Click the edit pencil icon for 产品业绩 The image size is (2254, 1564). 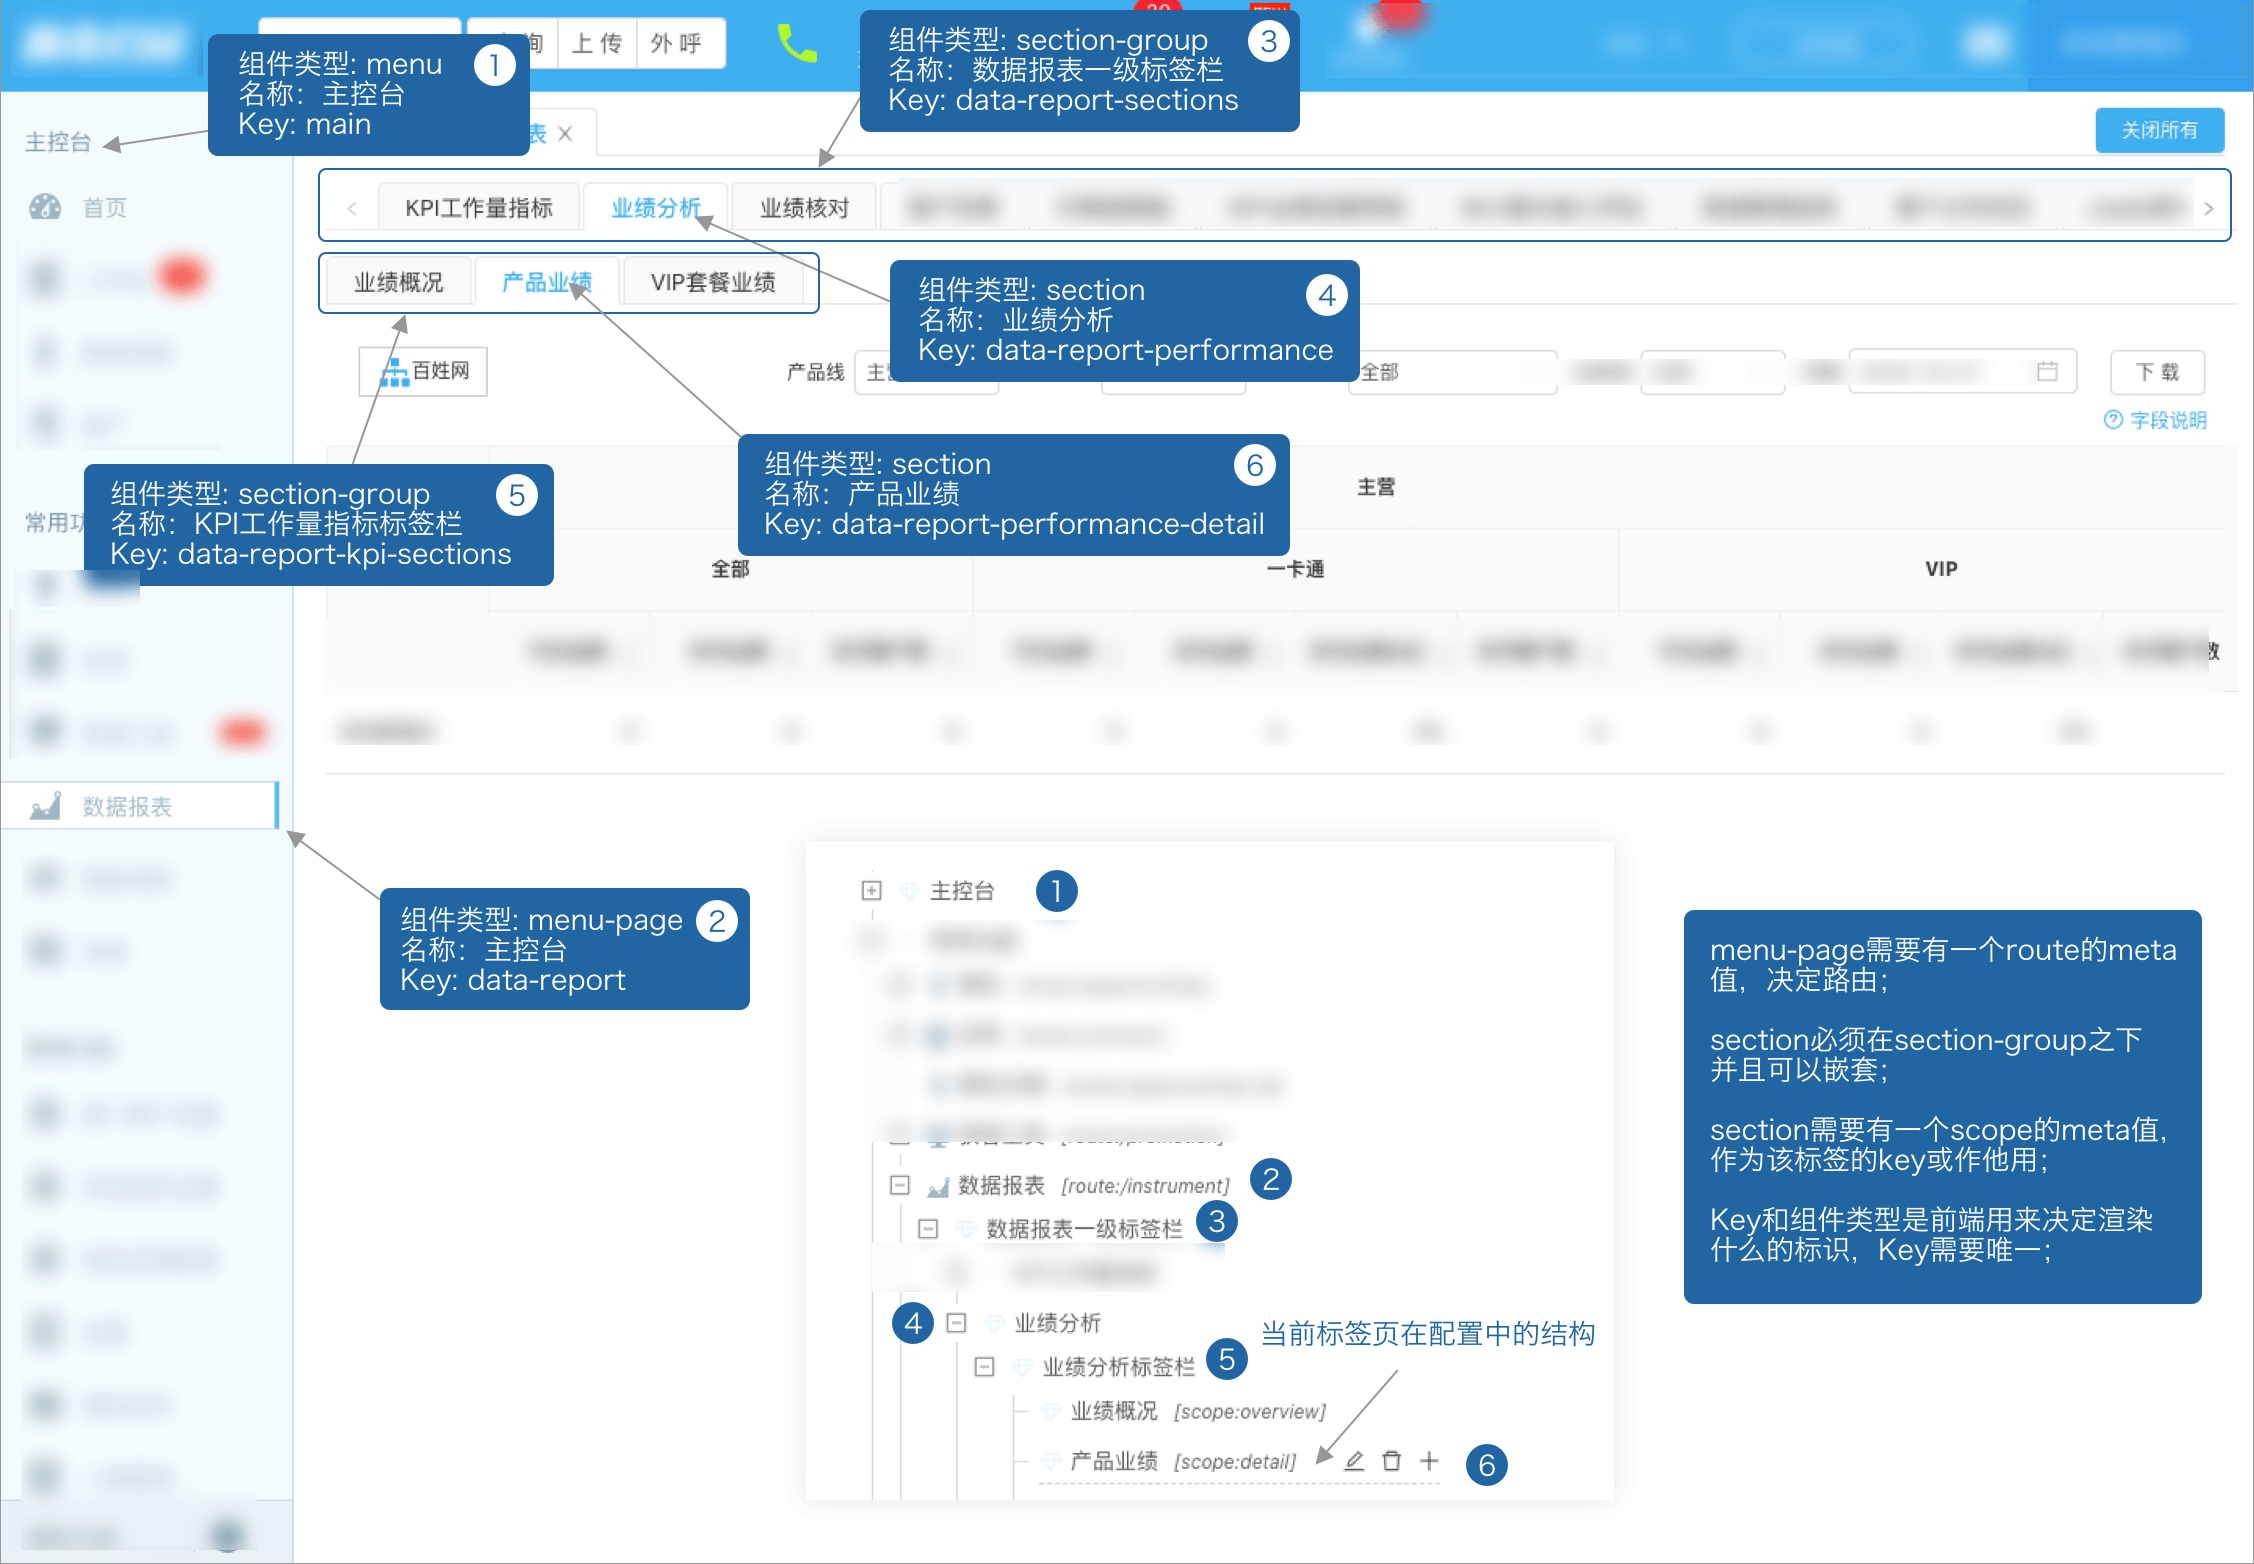[1353, 1461]
